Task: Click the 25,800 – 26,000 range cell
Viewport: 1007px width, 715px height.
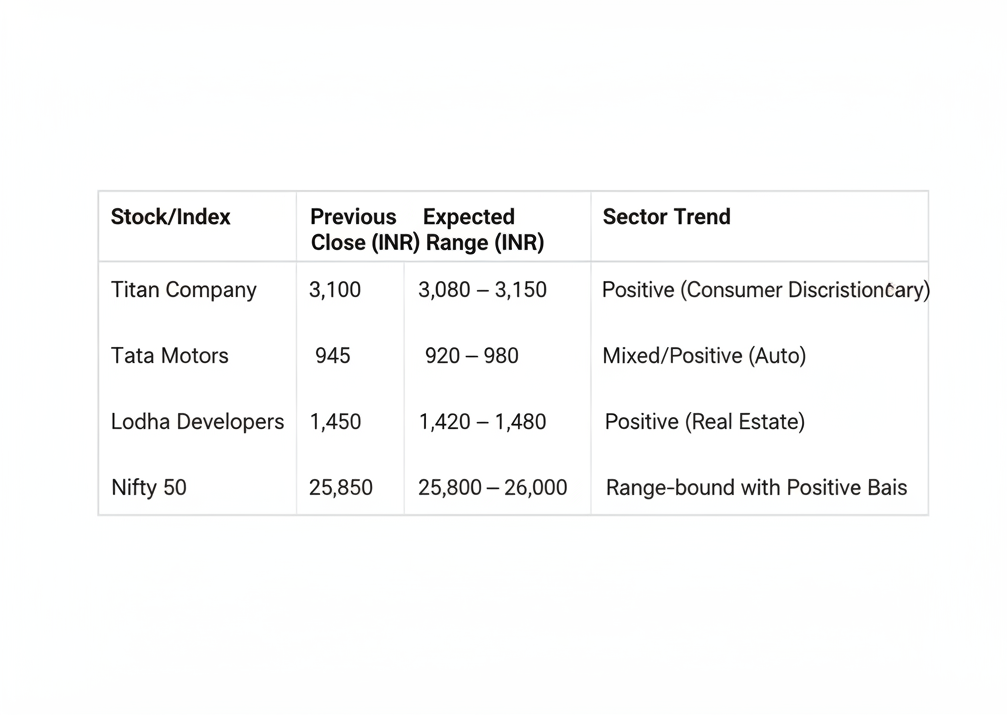Action: click(x=492, y=488)
